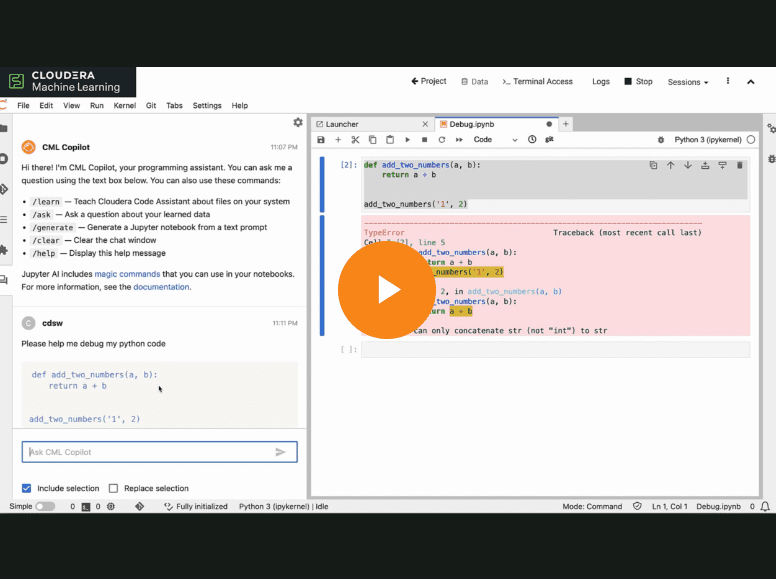This screenshot has width=776, height=579.
Task: Open the Edit menu
Action: (46, 105)
